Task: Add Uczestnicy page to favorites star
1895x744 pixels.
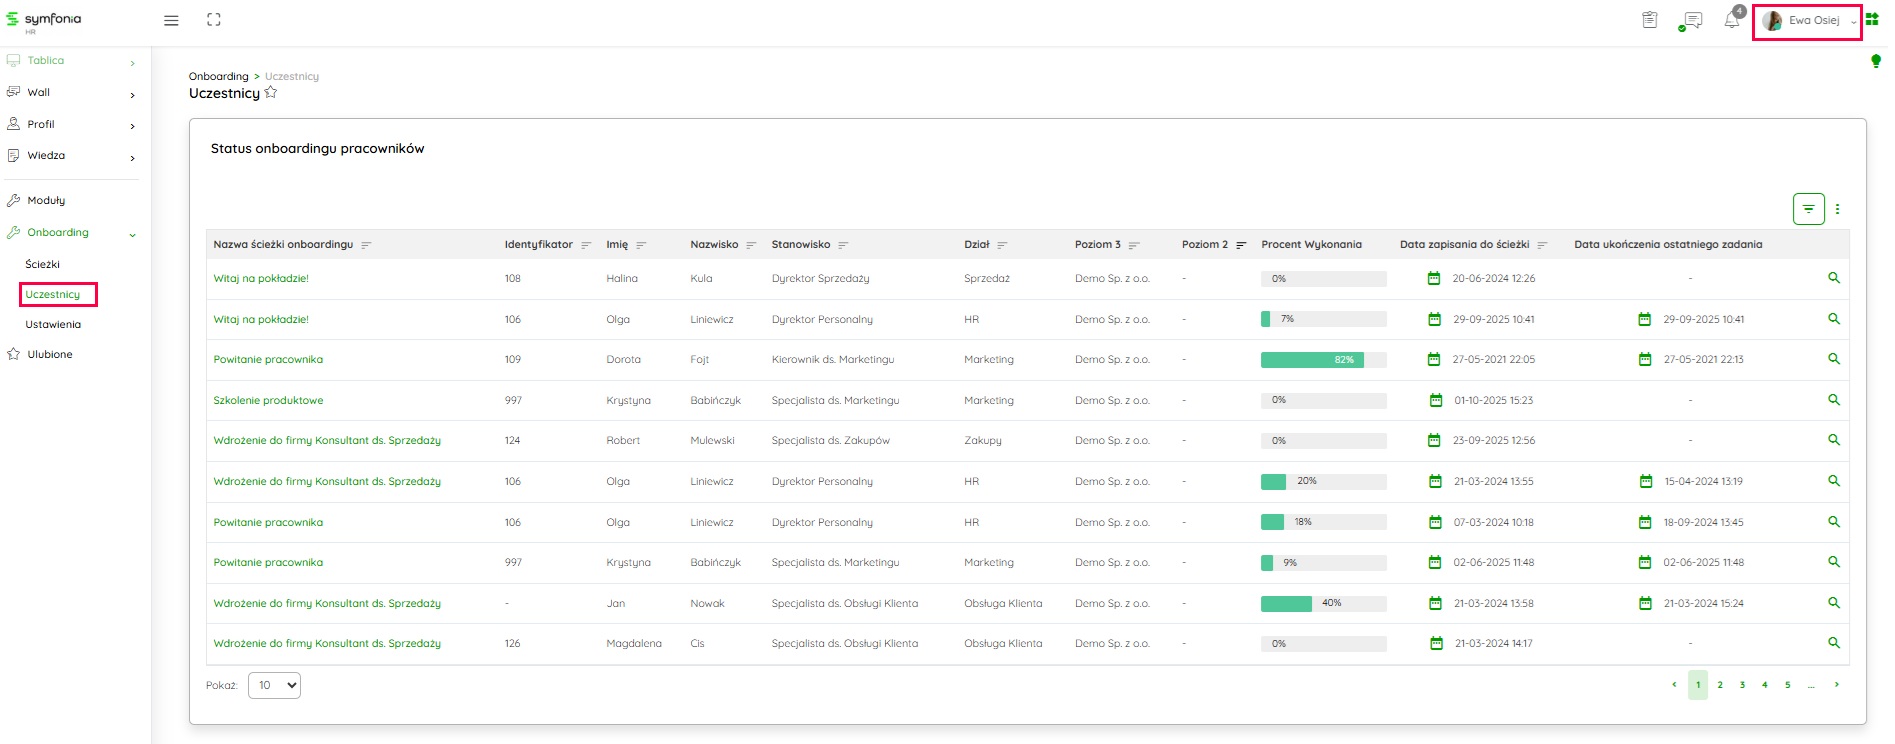Action: [270, 93]
